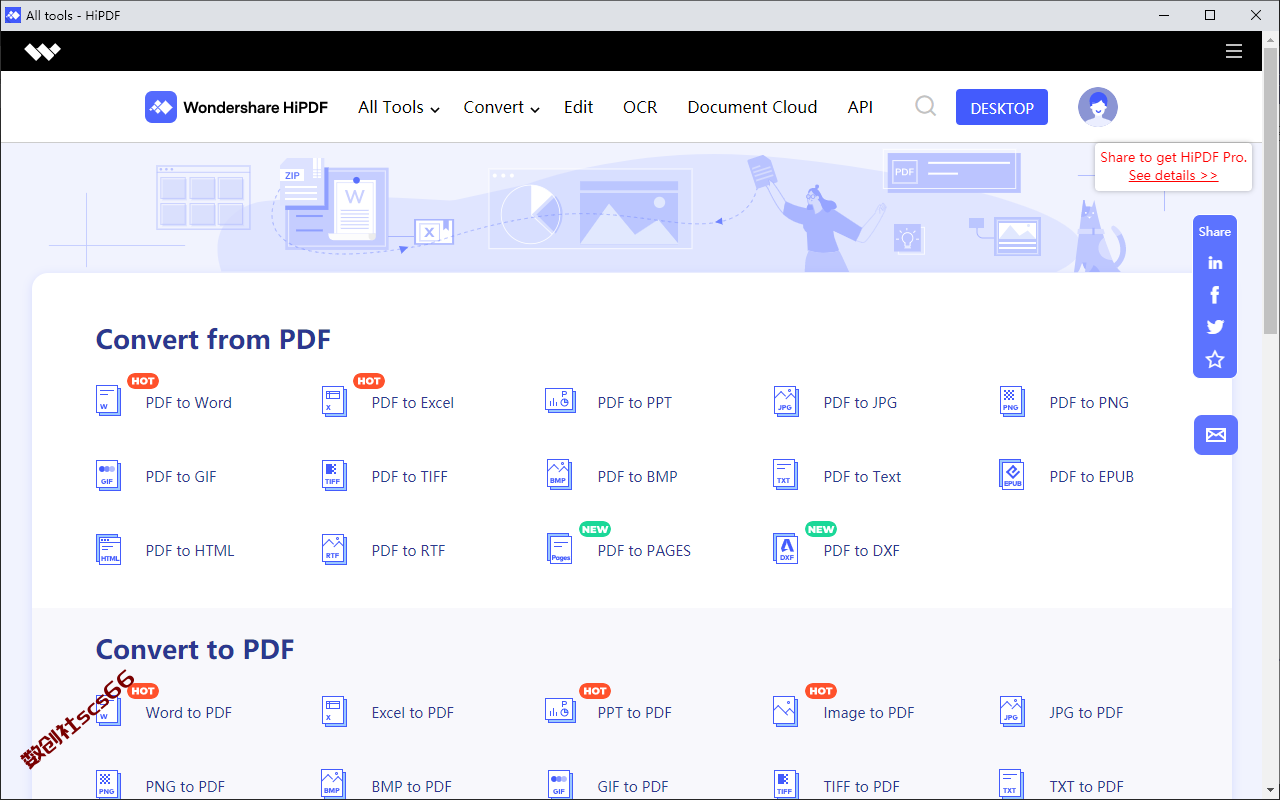Image resolution: width=1280 pixels, height=800 pixels.
Task: Select the PDF to PPT icon
Action: [560, 402]
